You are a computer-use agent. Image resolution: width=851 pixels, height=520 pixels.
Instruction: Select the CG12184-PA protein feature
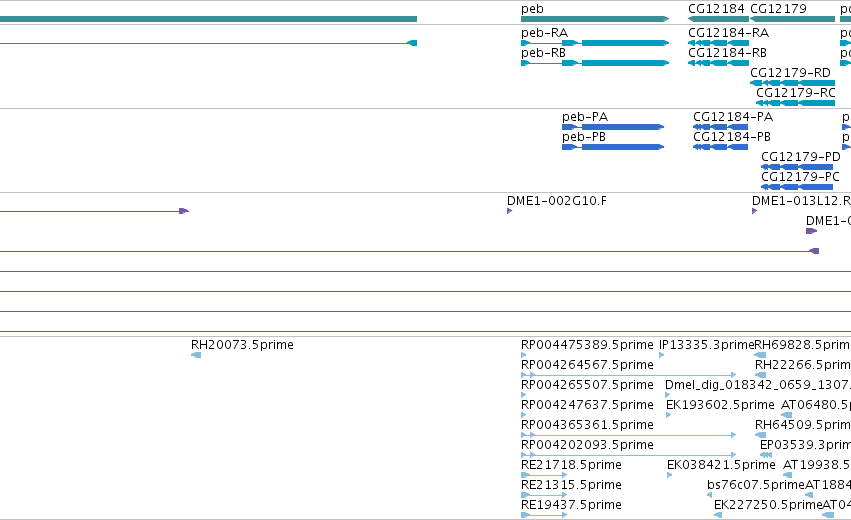coord(721,127)
